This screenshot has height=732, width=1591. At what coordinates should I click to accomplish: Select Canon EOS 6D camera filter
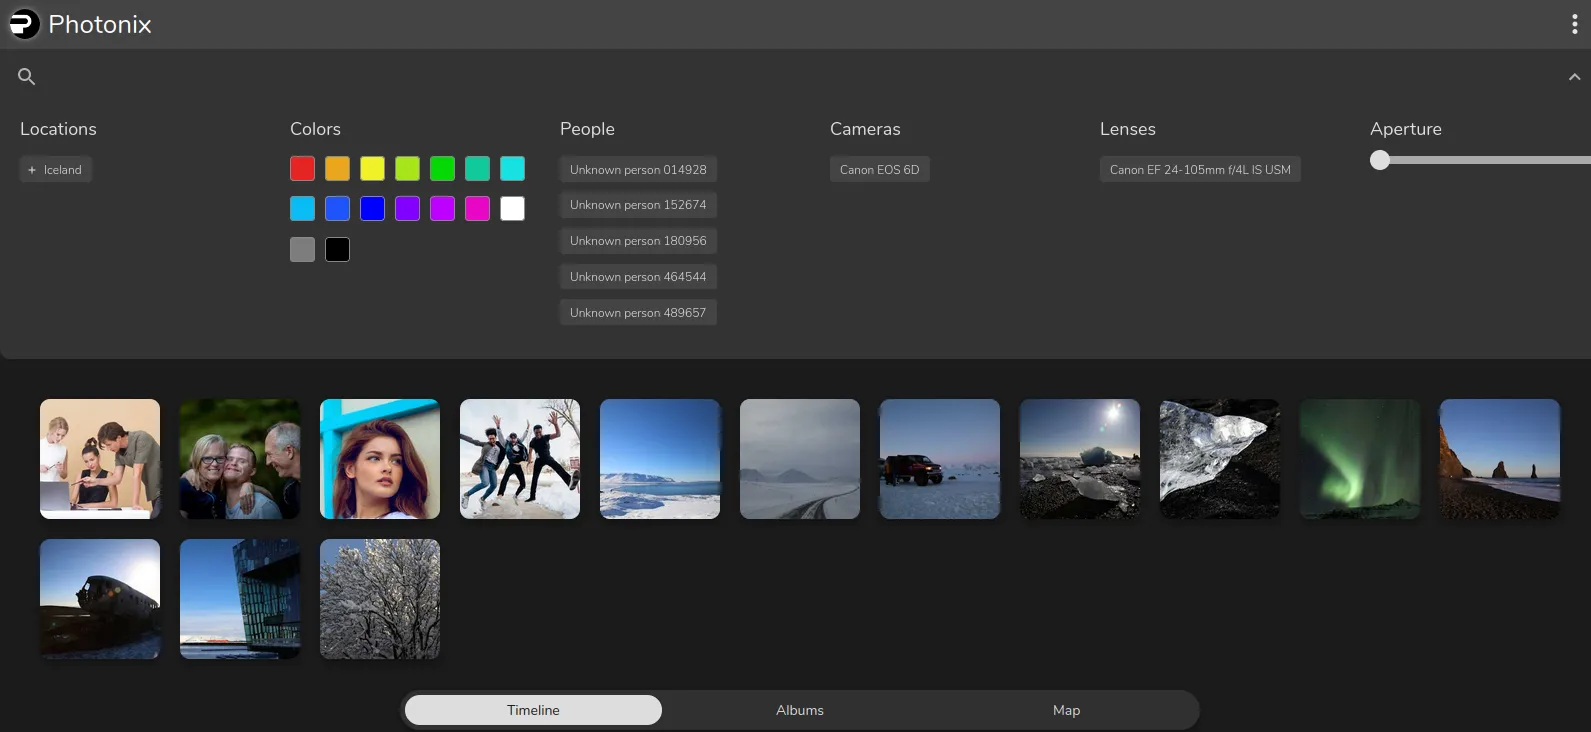[x=879, y=170]
